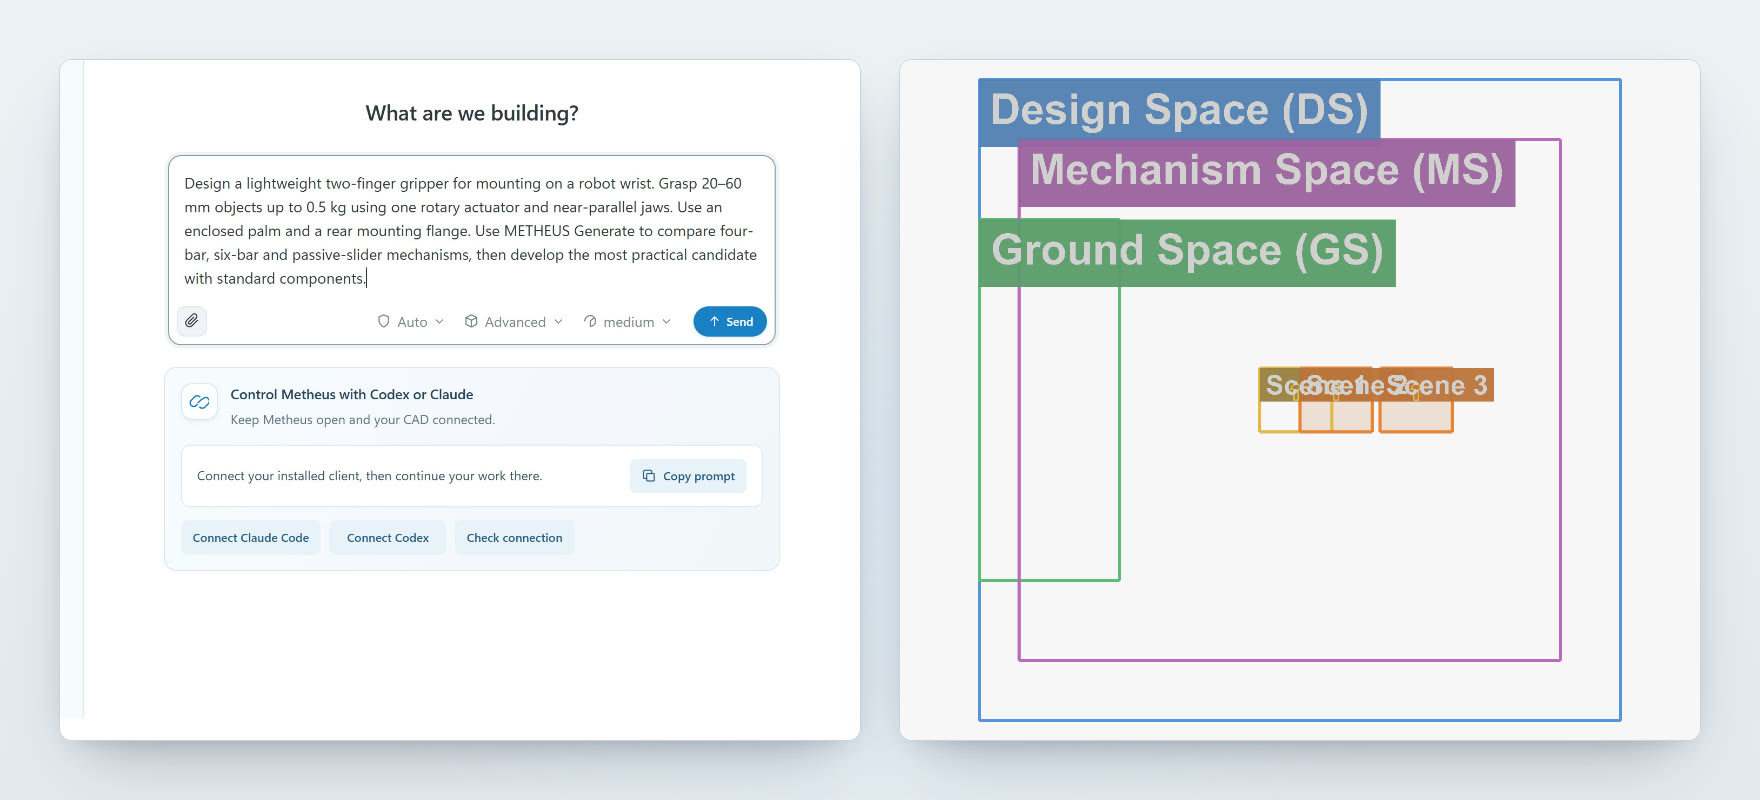Open the medium effort dropdown
The image size is (1760, 800).
[x=627, y=321]
